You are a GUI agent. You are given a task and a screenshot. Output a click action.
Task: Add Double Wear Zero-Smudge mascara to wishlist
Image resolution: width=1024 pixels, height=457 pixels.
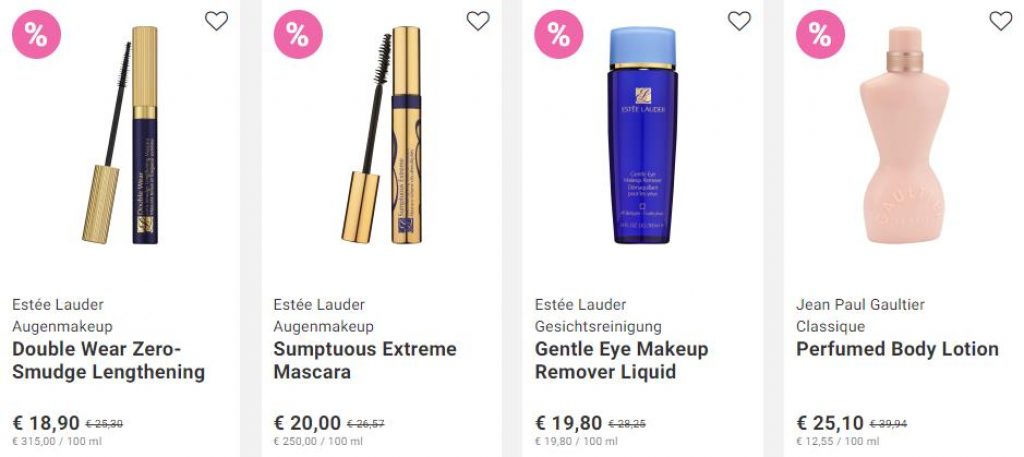[216, 21]
